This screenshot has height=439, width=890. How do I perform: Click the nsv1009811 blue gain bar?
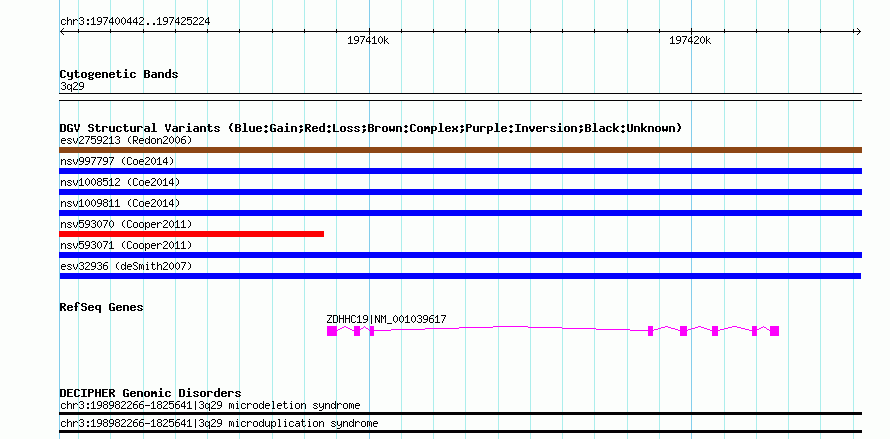(460, 213)
